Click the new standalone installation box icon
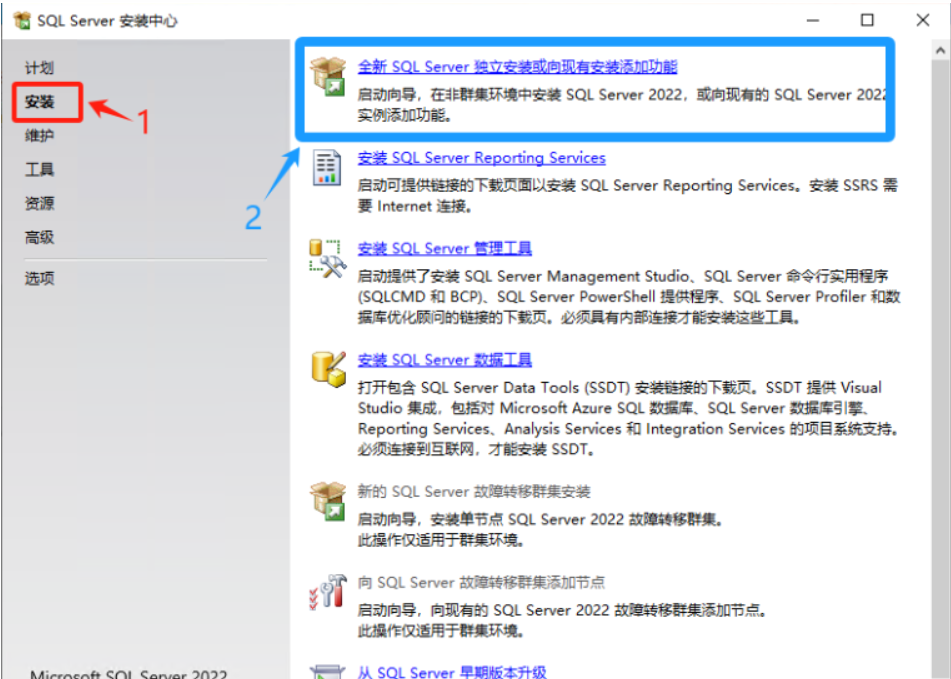Viewport: 951px width, 679px height. pos(328,76)
